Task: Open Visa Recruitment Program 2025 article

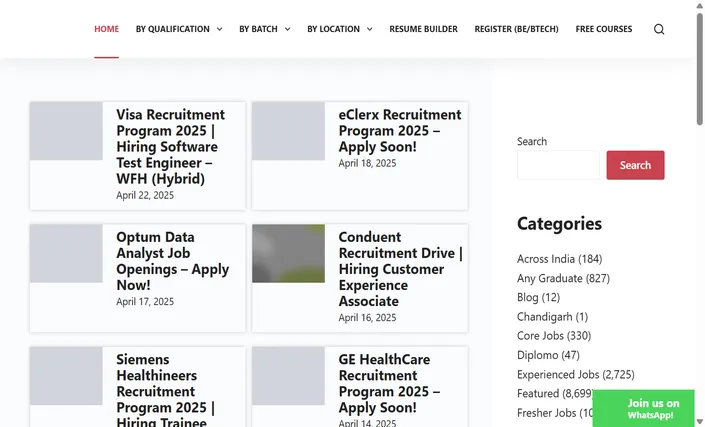Action: click(170, 147)
